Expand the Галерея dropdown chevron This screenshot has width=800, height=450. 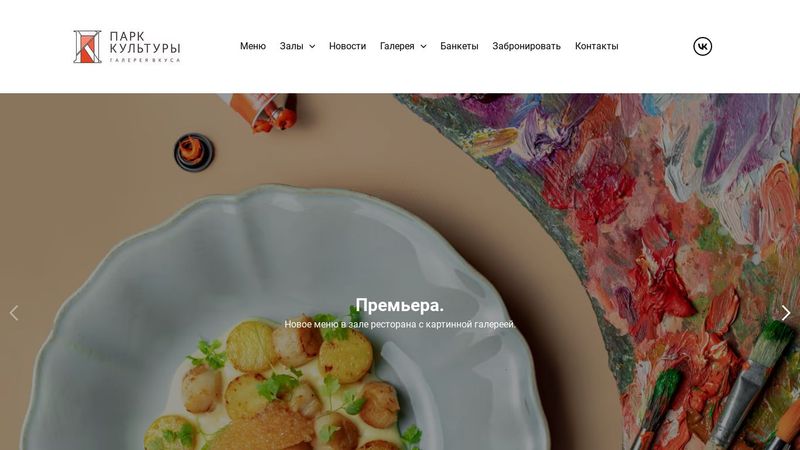423,46
